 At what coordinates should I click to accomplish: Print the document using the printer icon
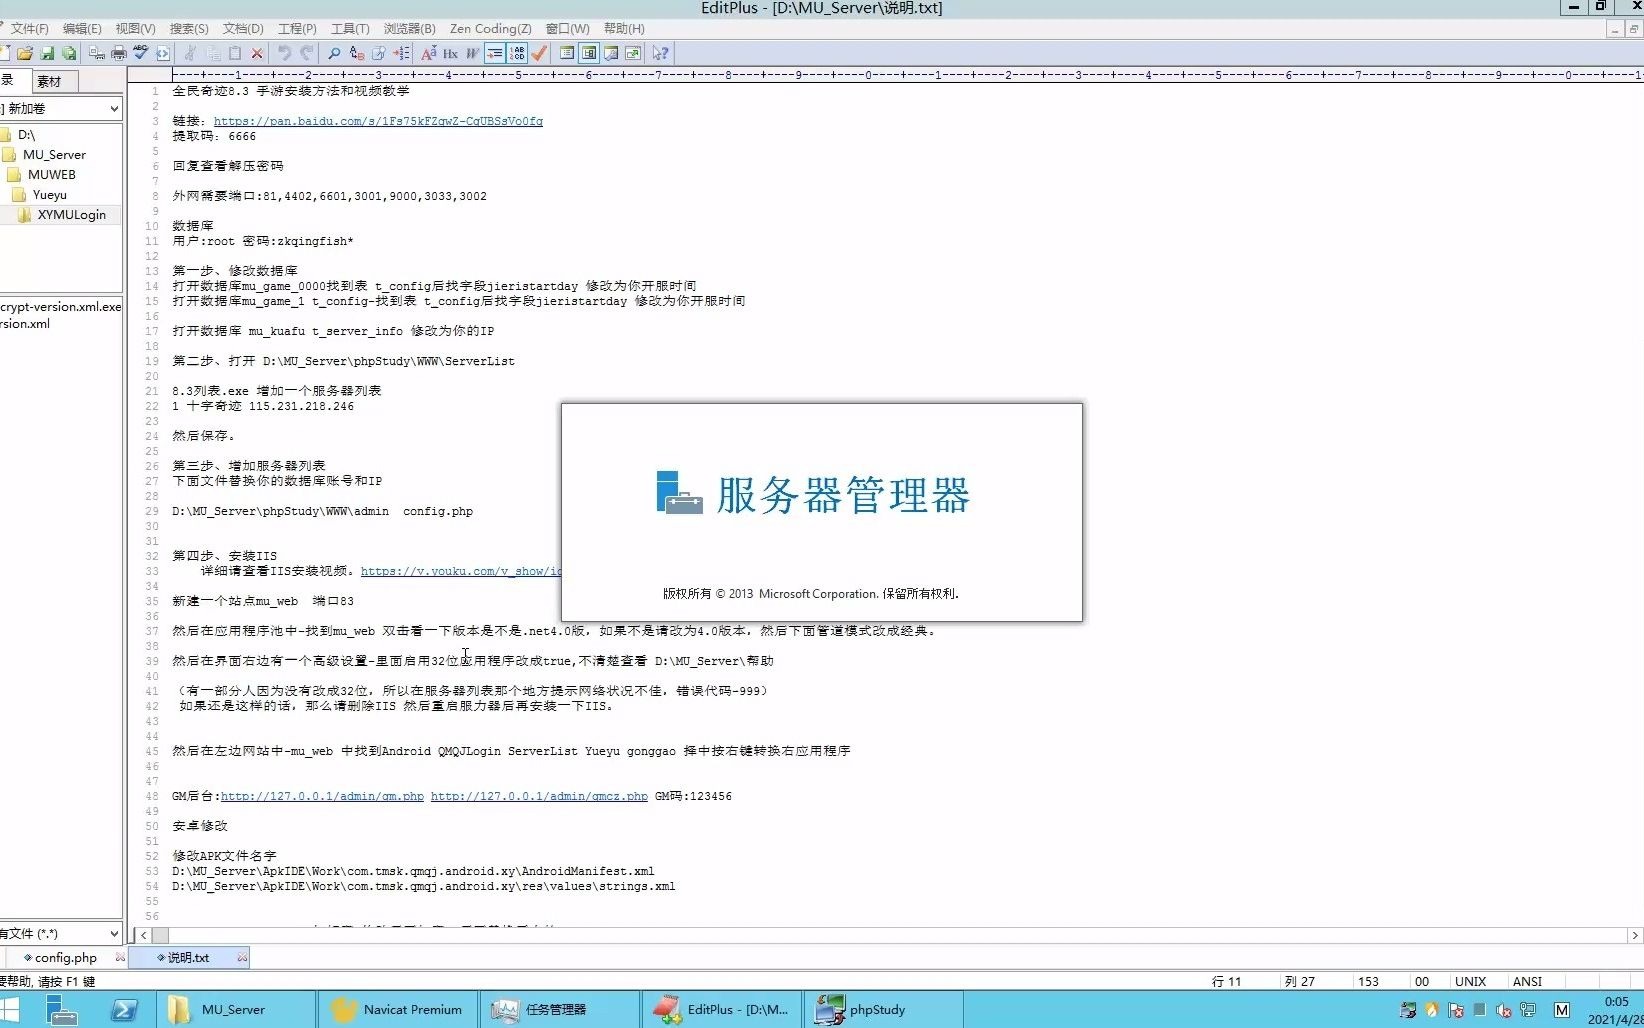tap(119, 53)
